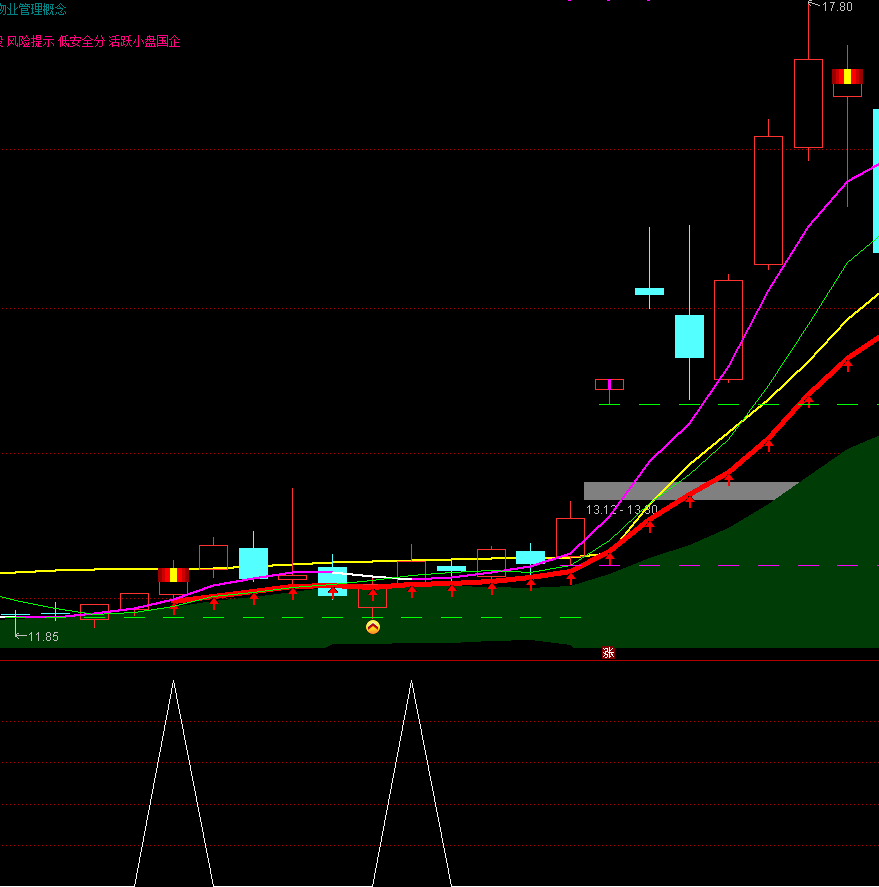Click the orange circular up-chevron signal icon

[x=373, y=627]
